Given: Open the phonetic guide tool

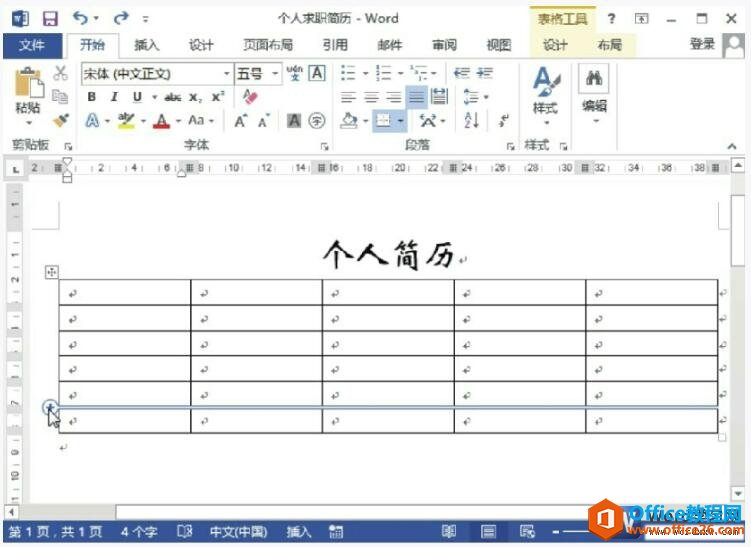Looking at the screenshot, I should pos(295,73).
